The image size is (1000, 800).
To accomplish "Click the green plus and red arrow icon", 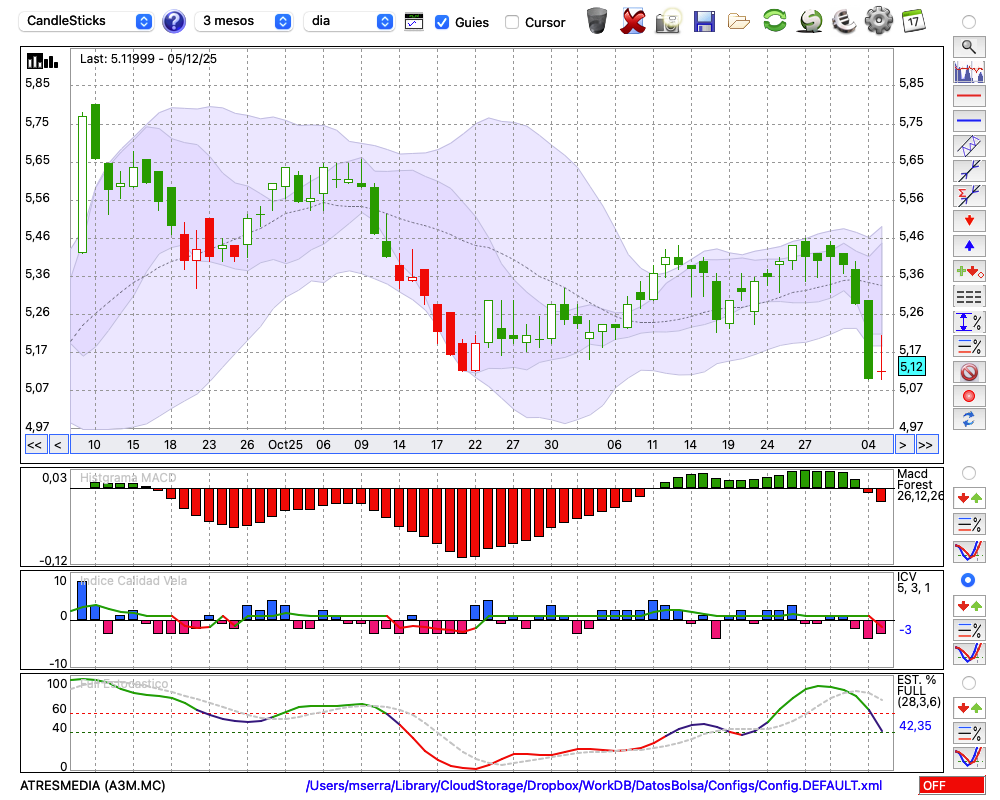I will coord(969,271).
